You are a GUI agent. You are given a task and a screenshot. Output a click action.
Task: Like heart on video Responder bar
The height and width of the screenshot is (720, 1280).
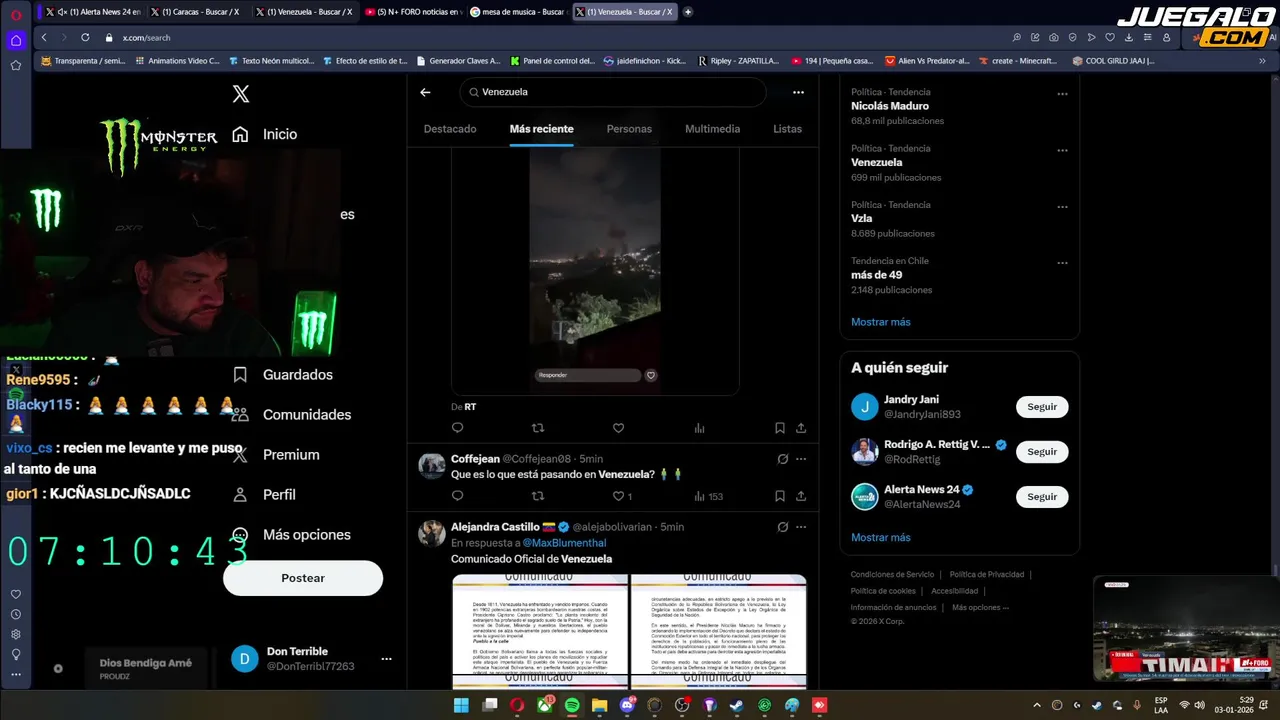pos(651,375)
